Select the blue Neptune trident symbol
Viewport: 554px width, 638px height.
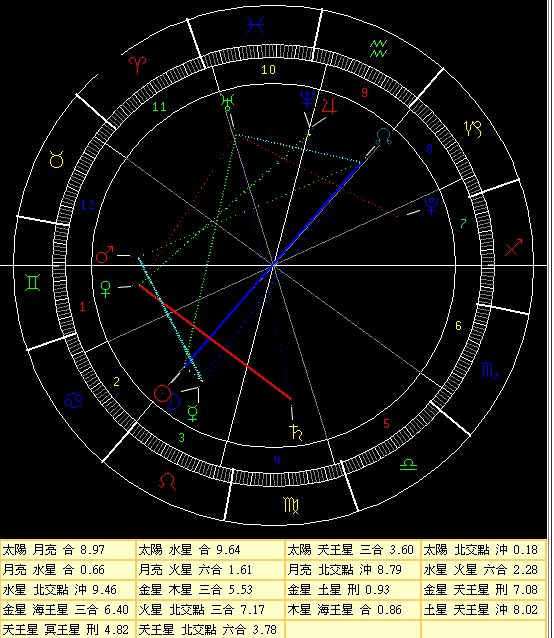tap(308, 99)
